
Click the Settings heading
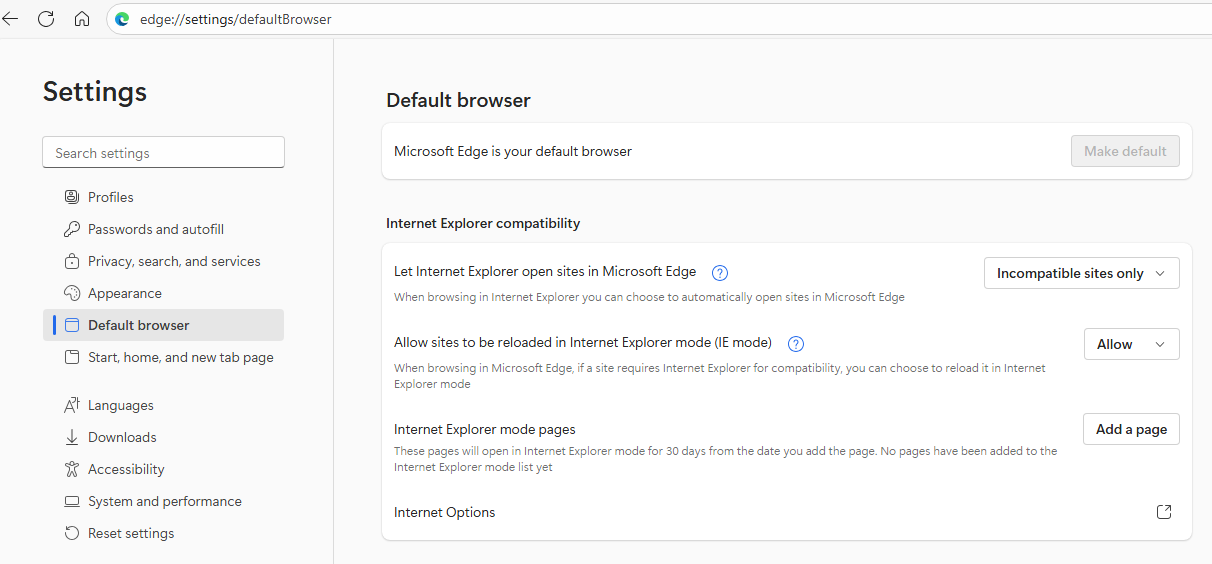click(95, 92)
